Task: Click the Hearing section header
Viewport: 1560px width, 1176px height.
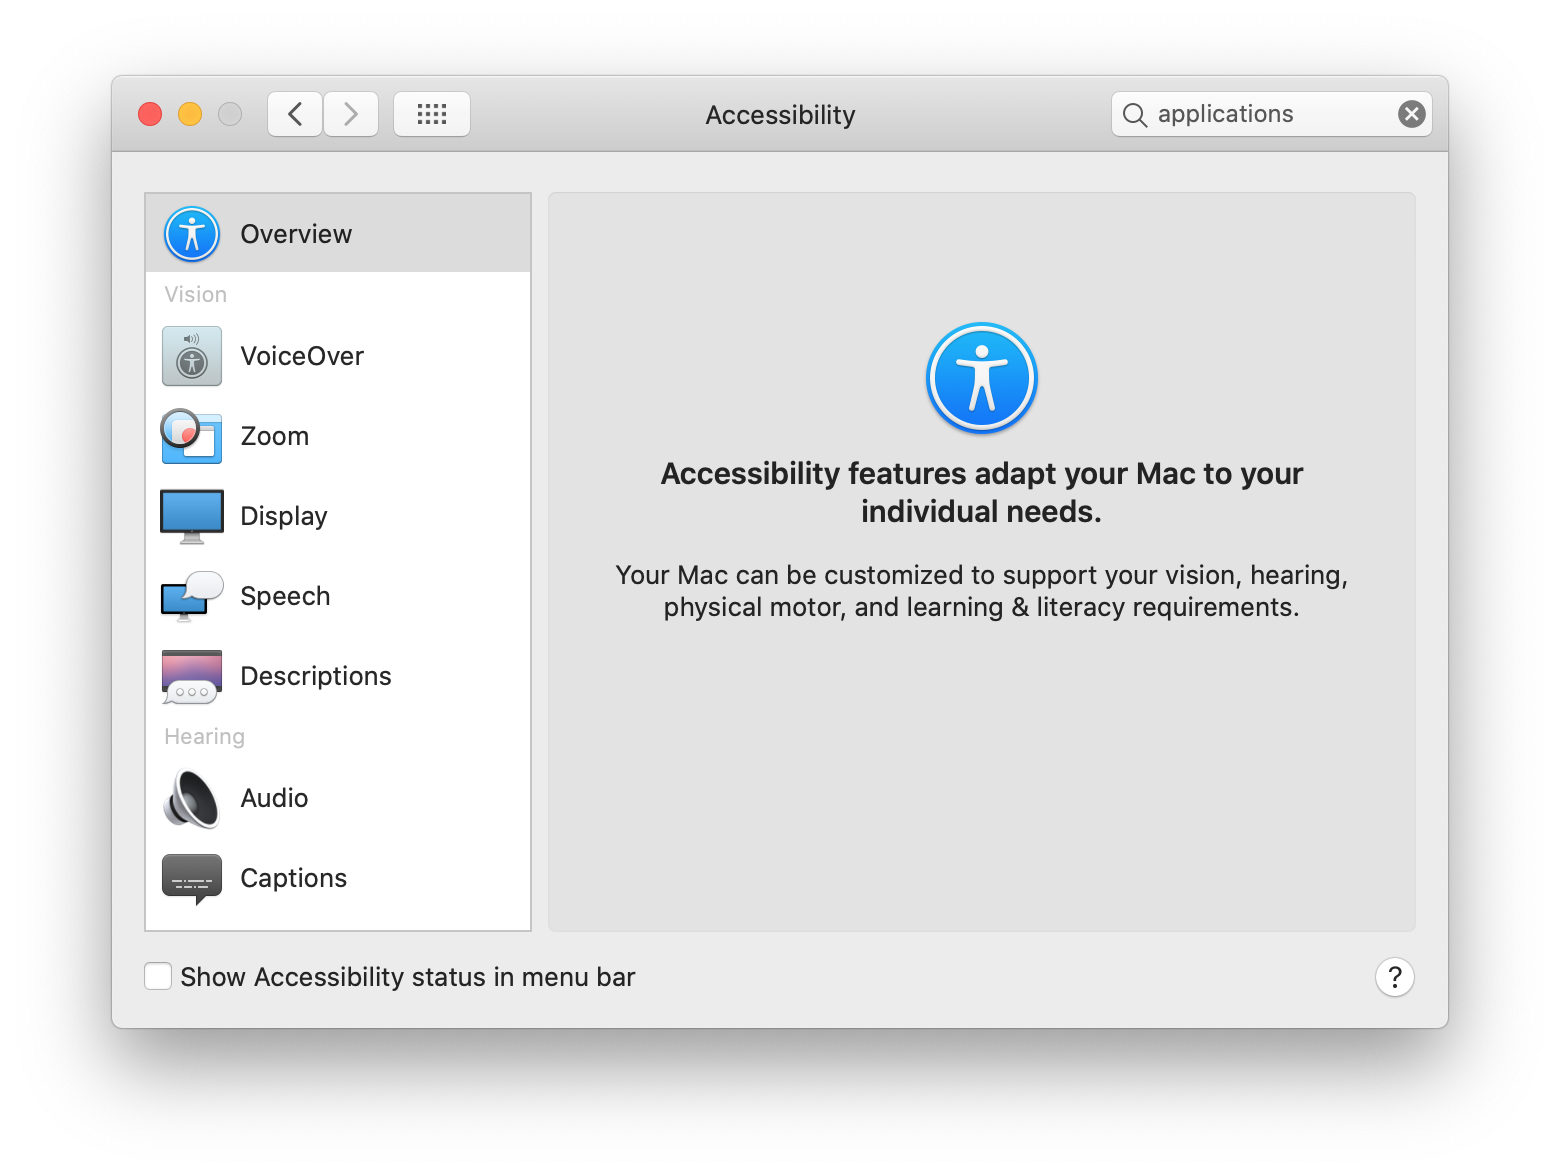Action: point(204,737)
